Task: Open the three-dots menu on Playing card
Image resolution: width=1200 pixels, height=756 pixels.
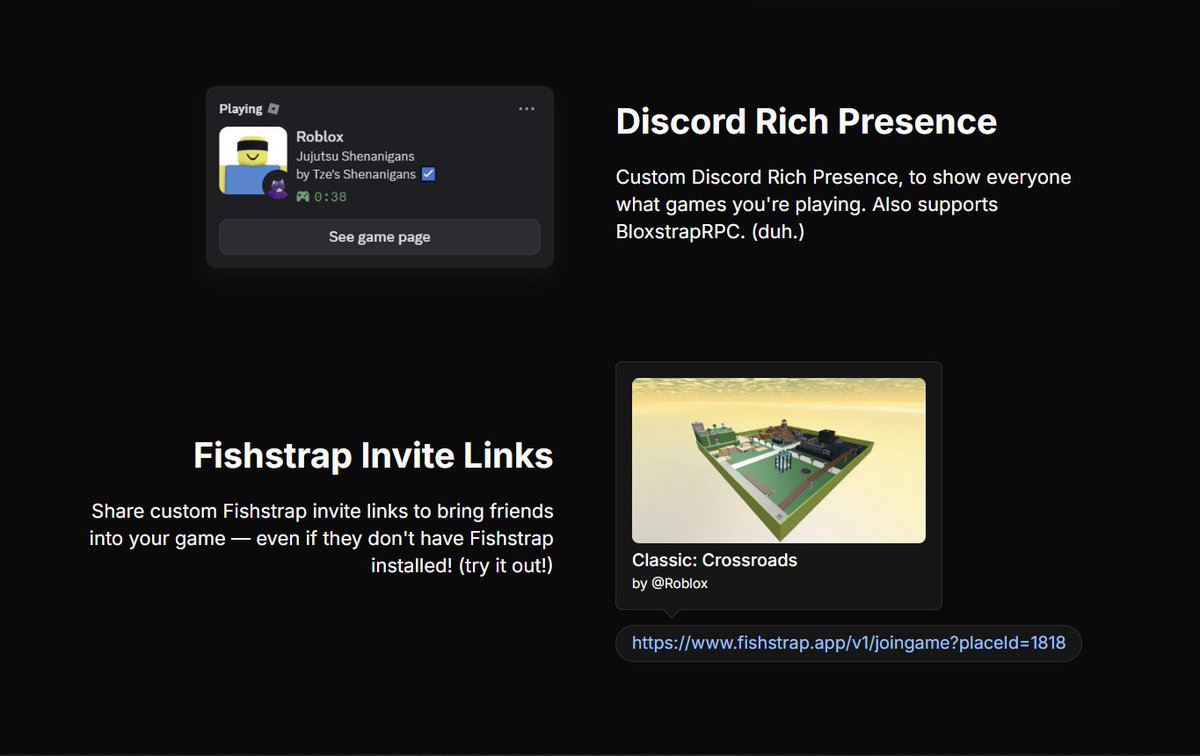Action: (527, 109)
